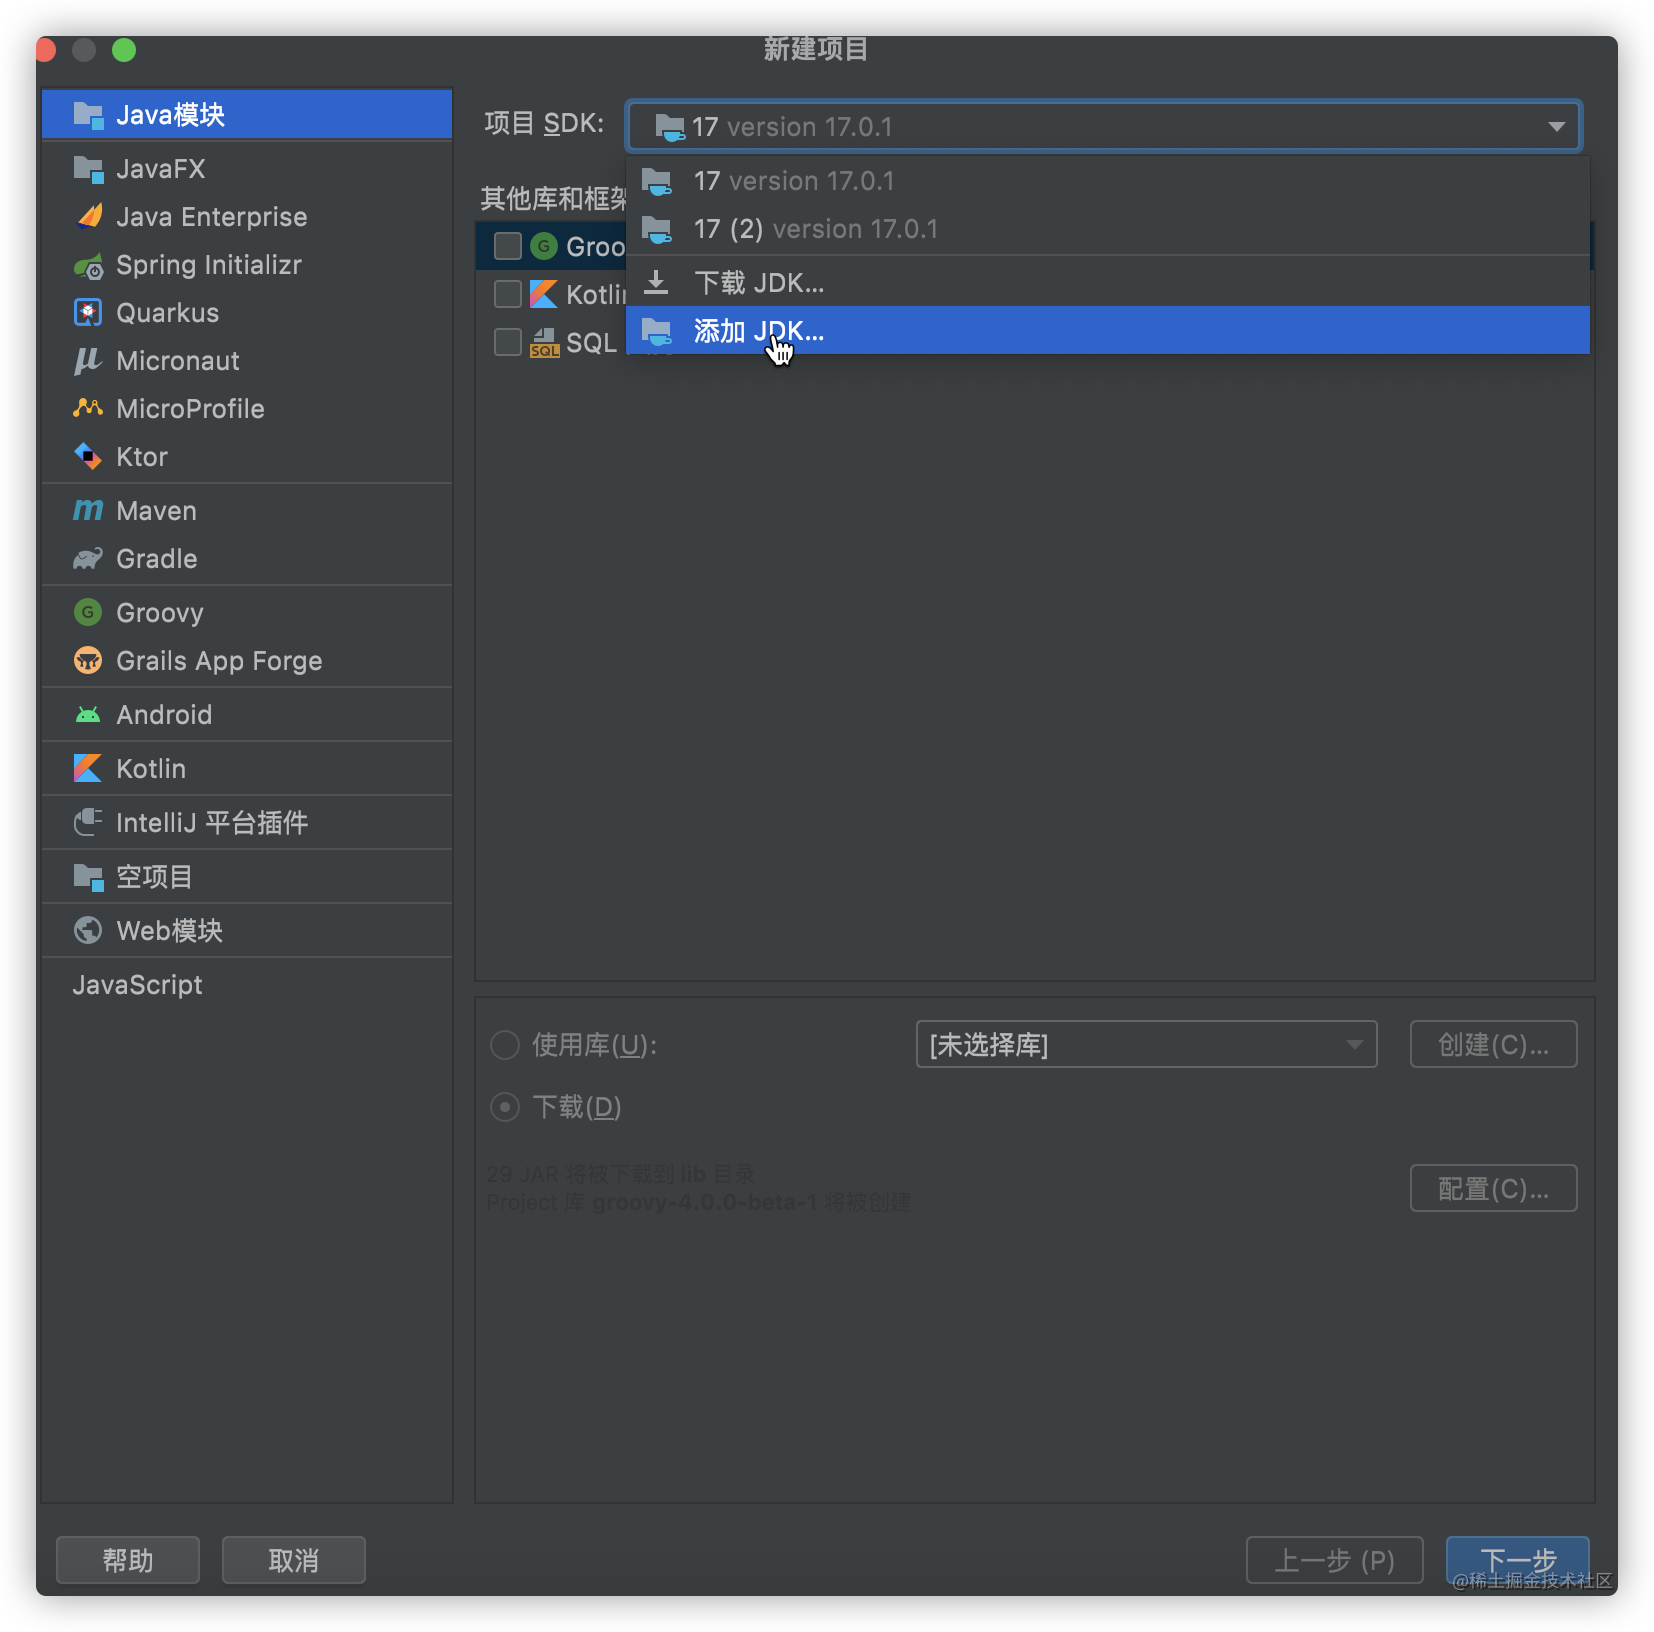Select Java Enterprise label
Image resolution: width=1654 pixels, height=1632 pixels.
(212, 217)
